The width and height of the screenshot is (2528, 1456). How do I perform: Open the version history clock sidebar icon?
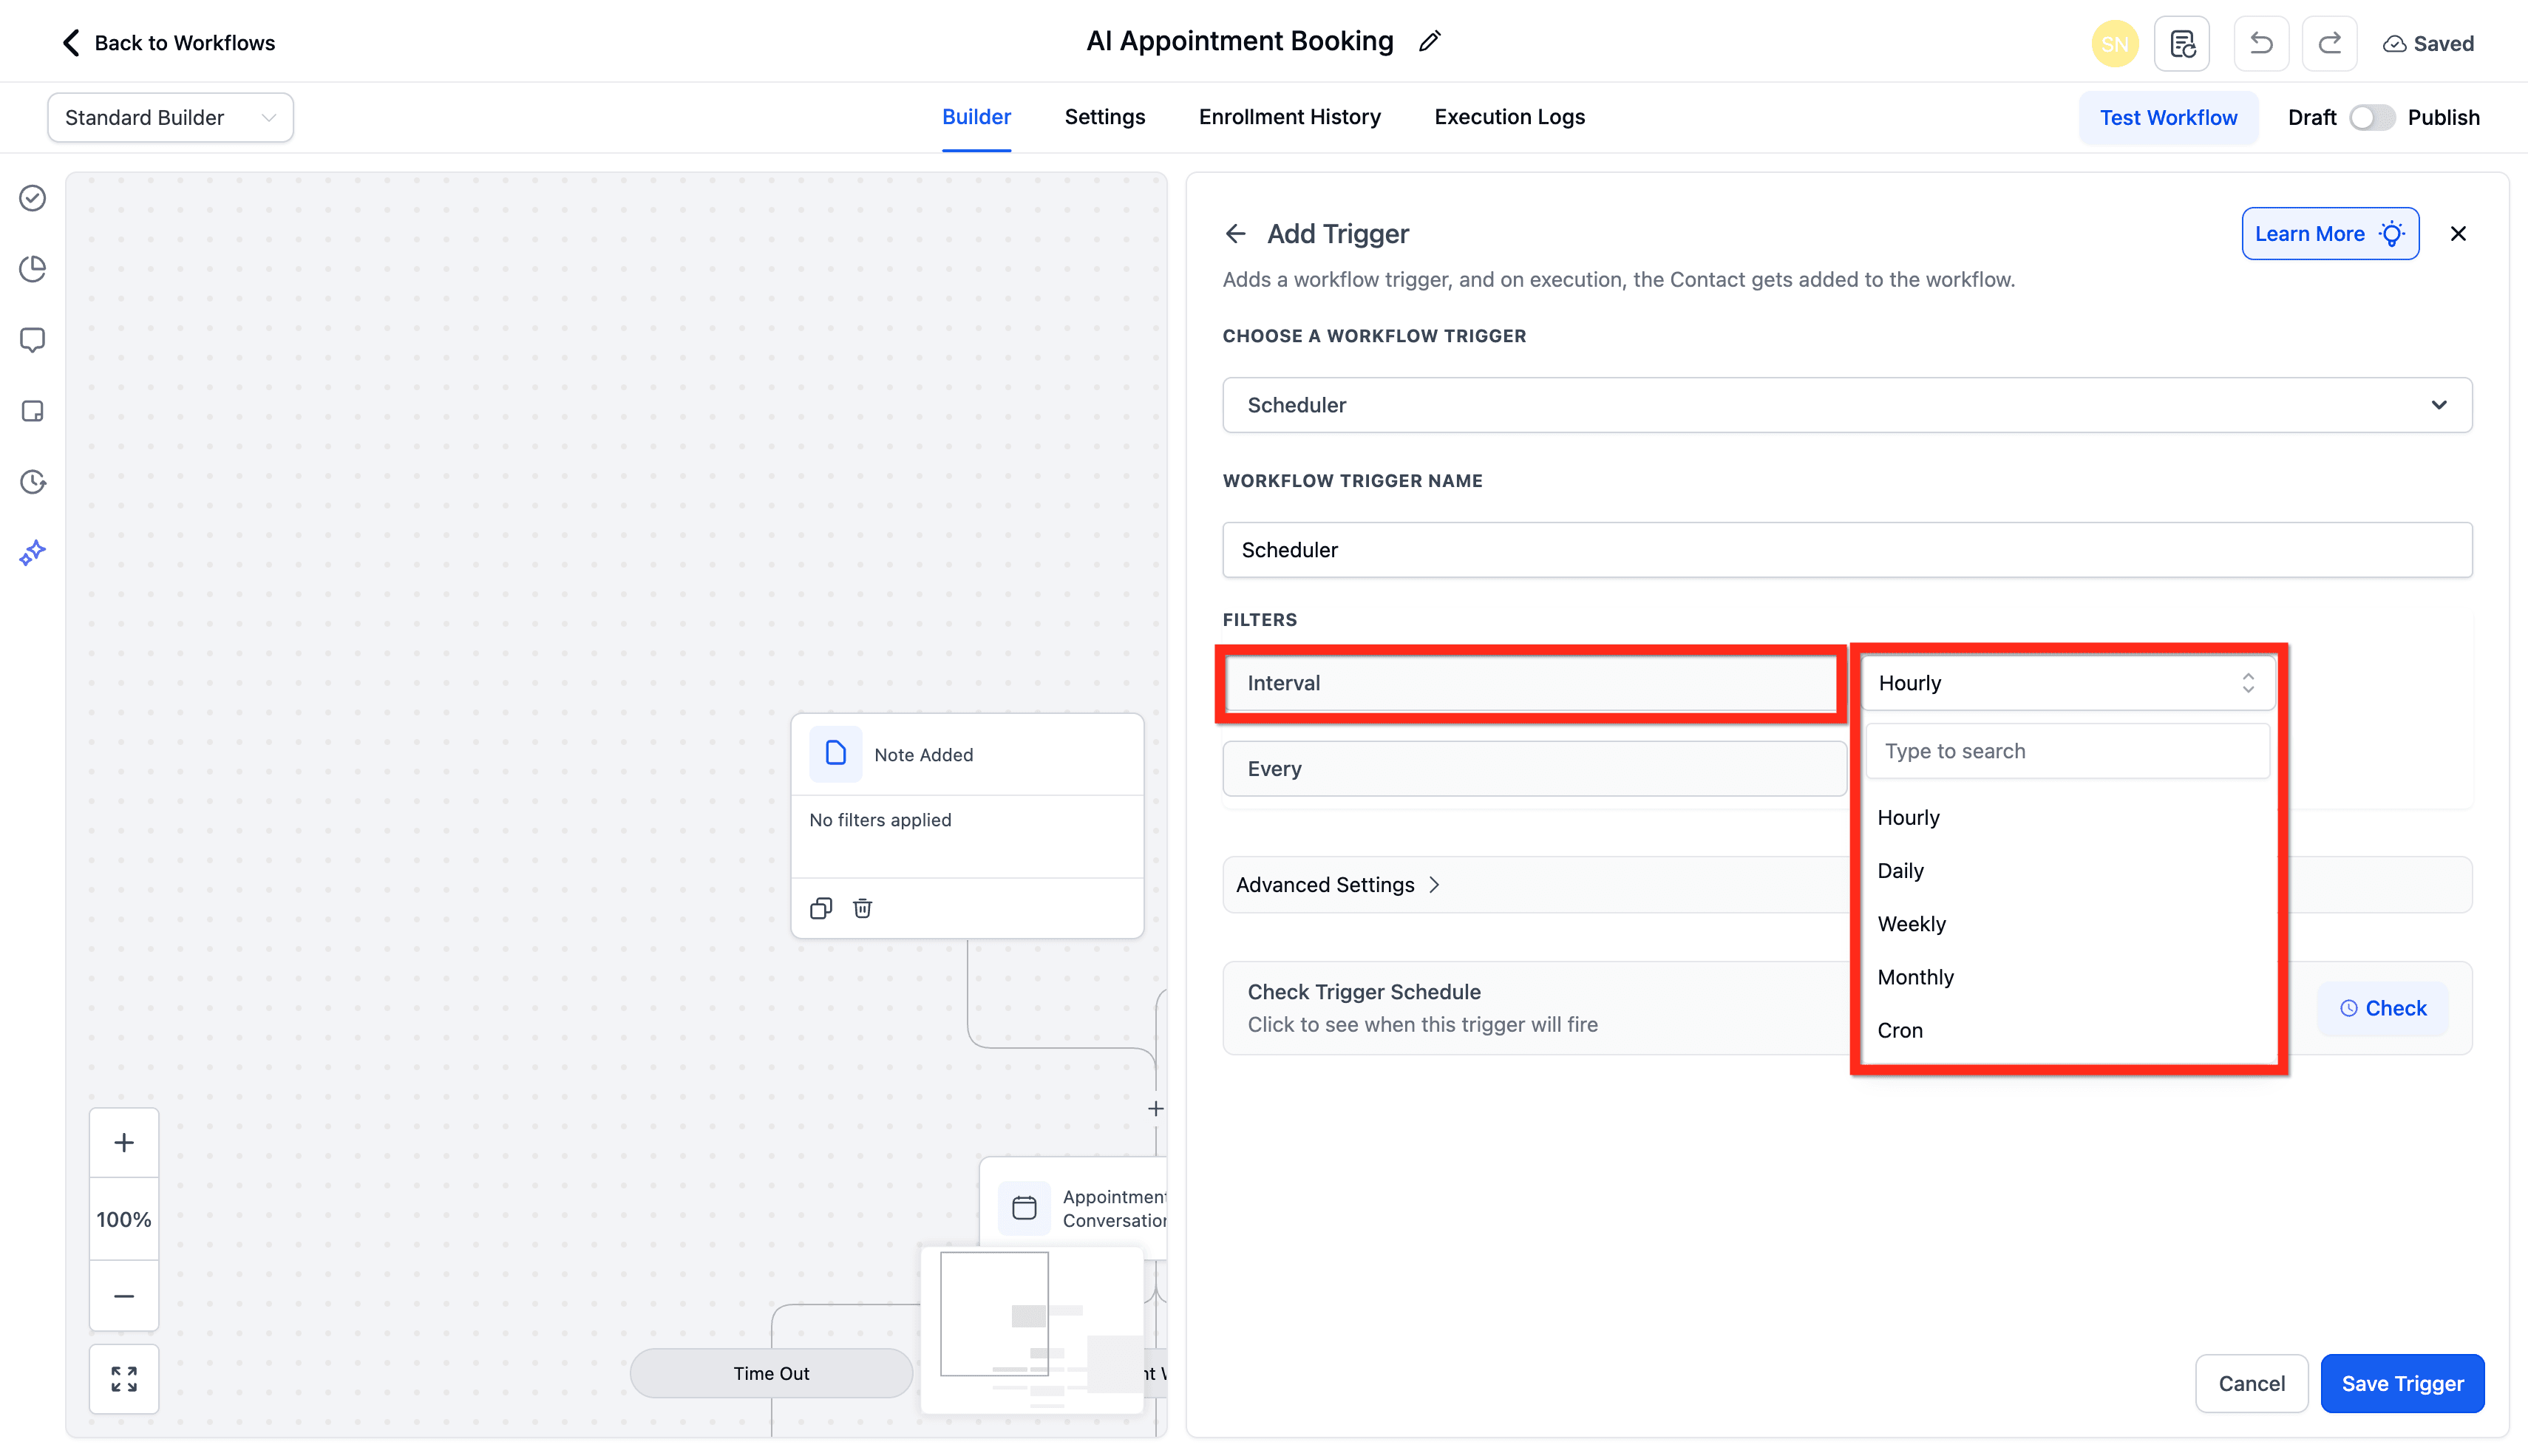33,482
